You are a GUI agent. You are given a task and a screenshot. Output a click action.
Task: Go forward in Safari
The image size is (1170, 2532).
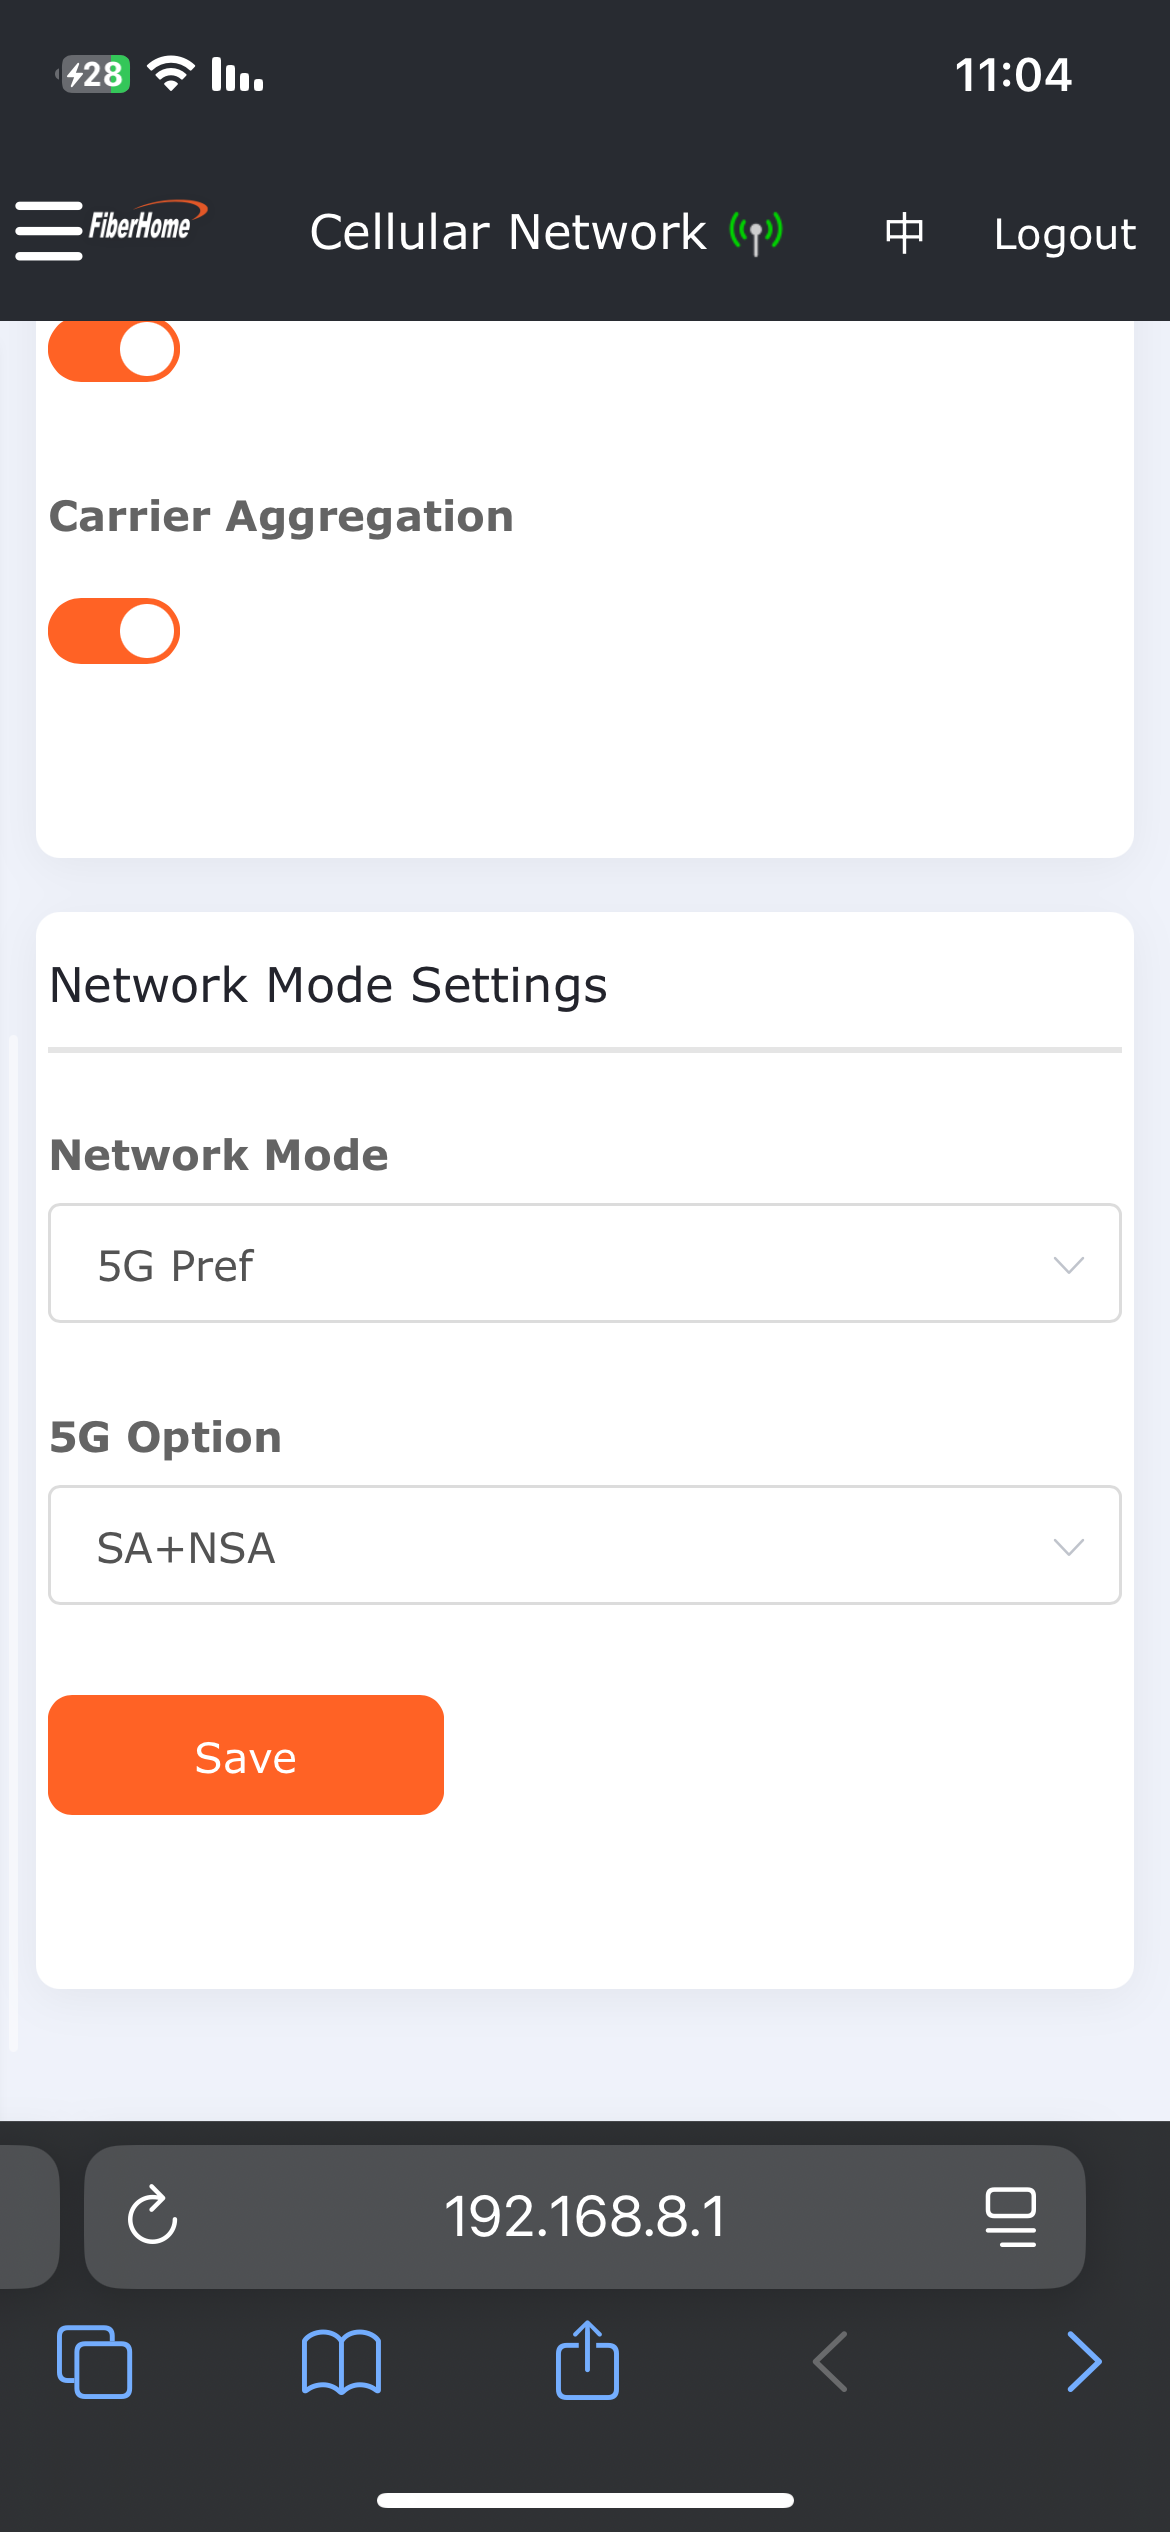[1084, 2362]
